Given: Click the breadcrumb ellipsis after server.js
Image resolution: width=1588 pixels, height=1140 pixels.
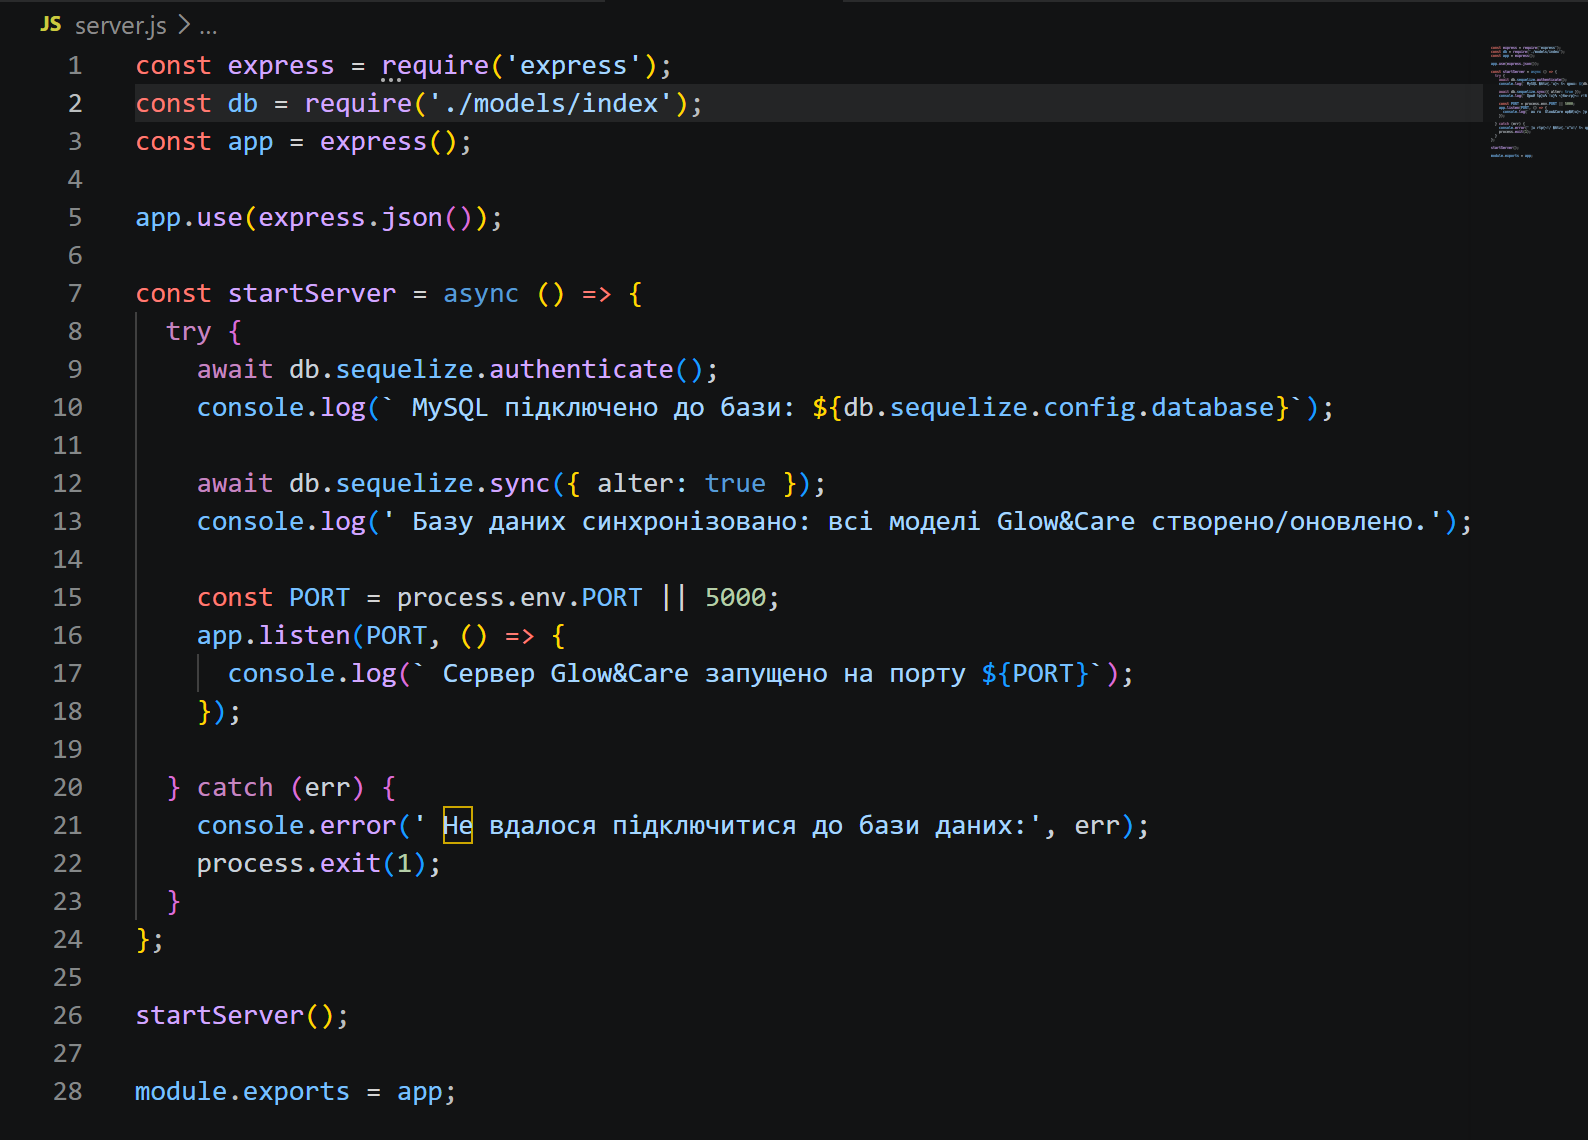Looking at the screenshot, I should pyautogui.click(x=208, y=27).
